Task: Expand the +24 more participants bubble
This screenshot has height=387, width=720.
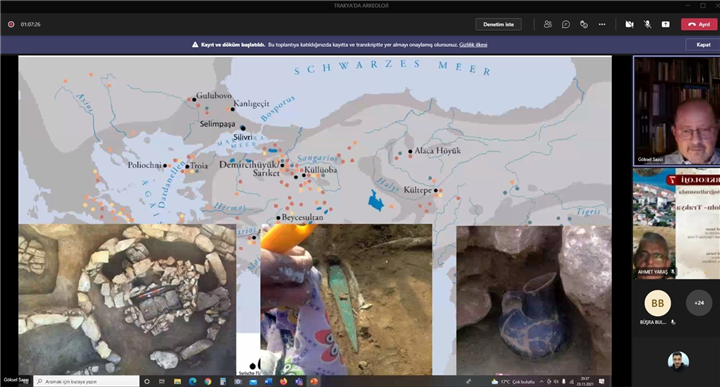Action: [699, 303]
